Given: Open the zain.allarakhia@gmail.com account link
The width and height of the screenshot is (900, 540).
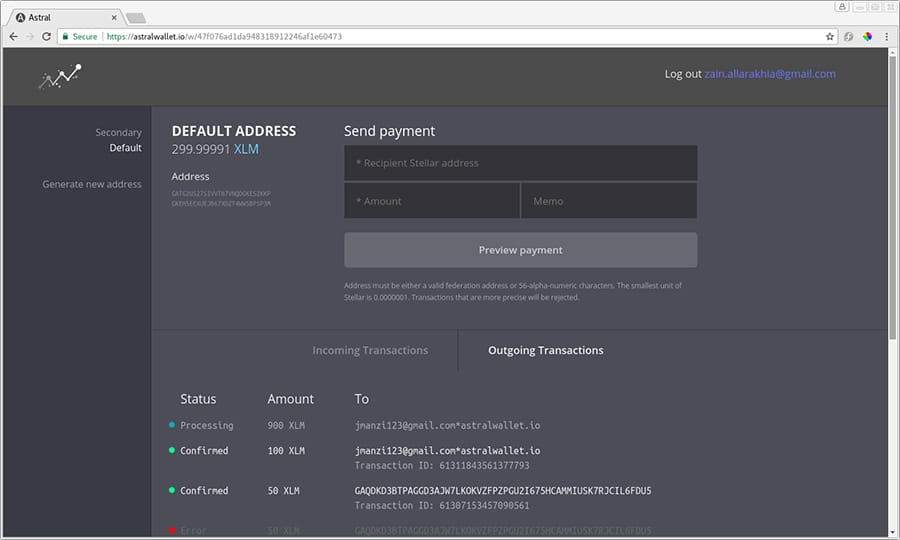Looking at the screenshot, I should click(x=770, y=74).
